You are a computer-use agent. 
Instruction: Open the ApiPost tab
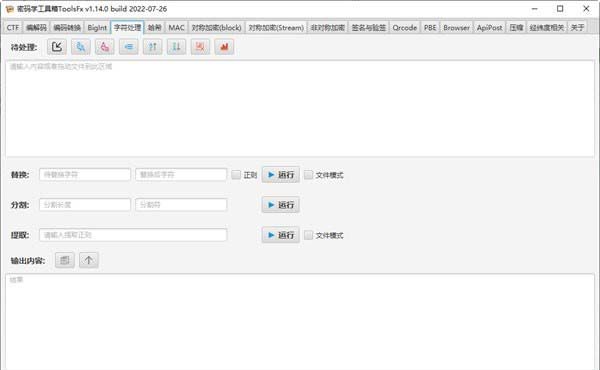tap(489, 28)
